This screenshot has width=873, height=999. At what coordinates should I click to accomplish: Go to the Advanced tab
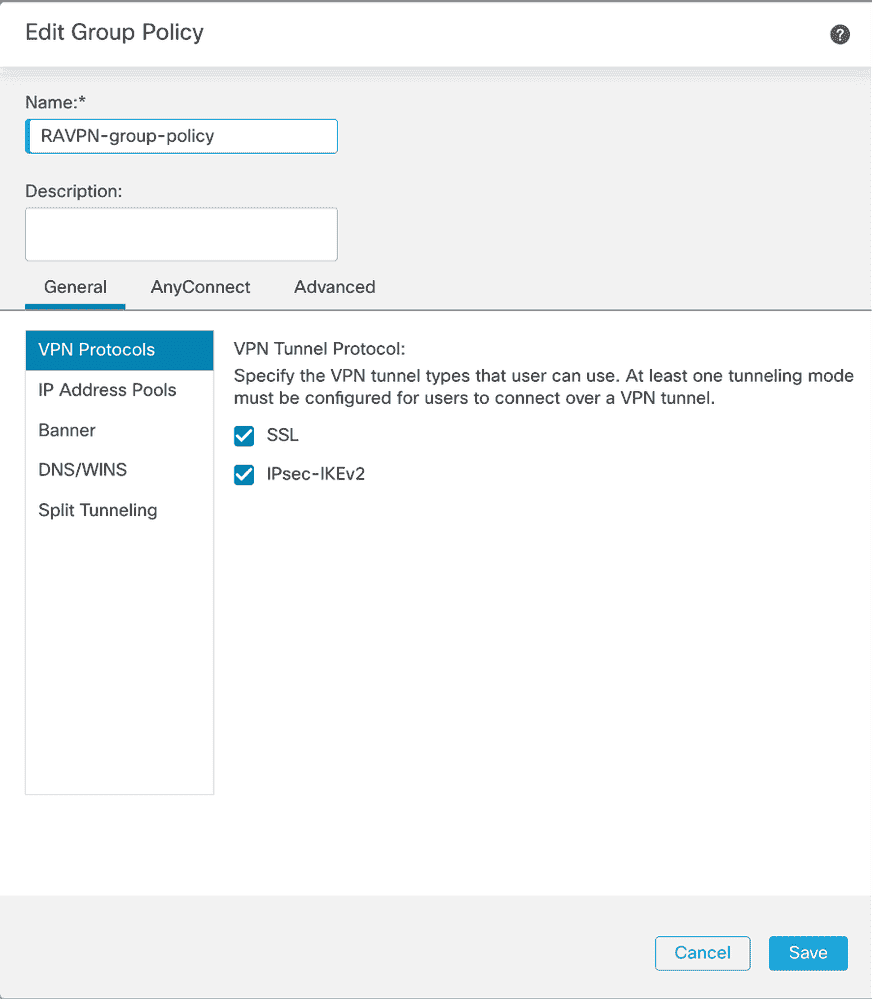pyautogui.click(x=335, y=287)
